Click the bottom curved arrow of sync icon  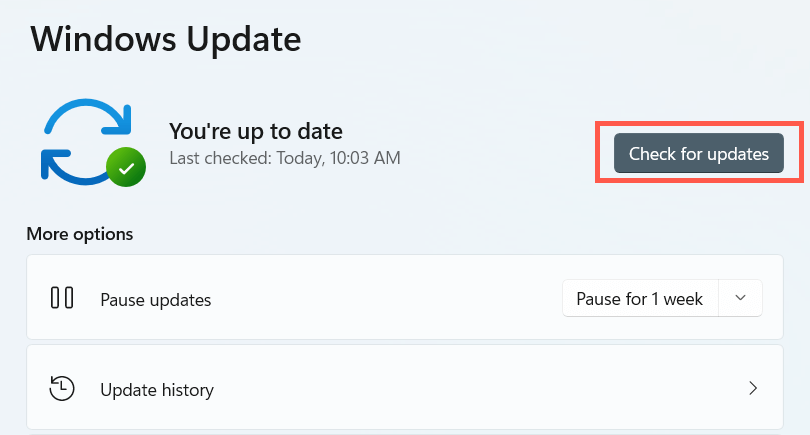(72, 173)
